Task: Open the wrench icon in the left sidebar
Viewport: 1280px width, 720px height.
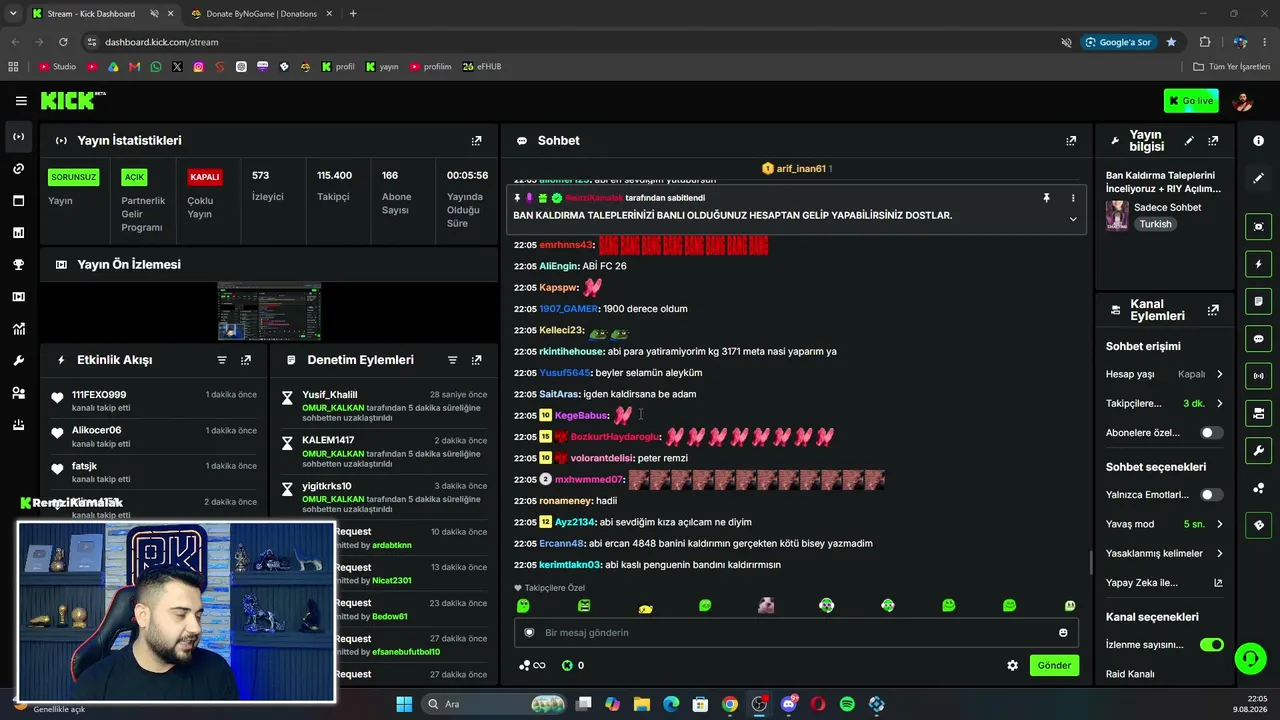Action: [x=19, y=361]
